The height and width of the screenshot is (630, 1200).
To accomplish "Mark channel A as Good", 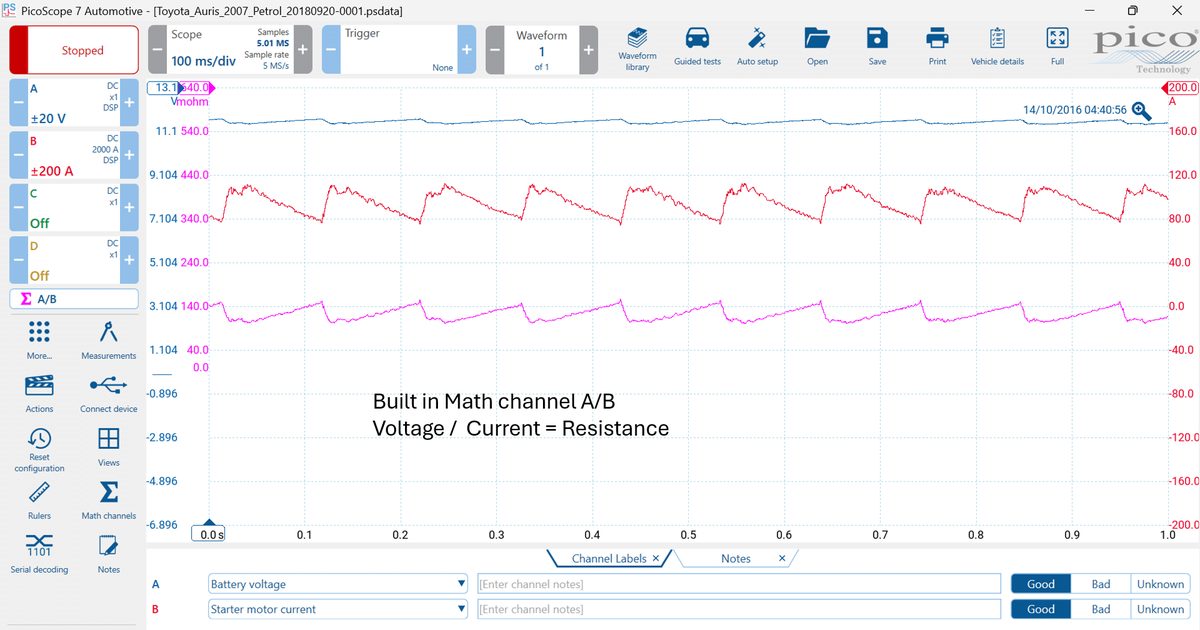I will pyautogui.click(x=1040, y=584).
